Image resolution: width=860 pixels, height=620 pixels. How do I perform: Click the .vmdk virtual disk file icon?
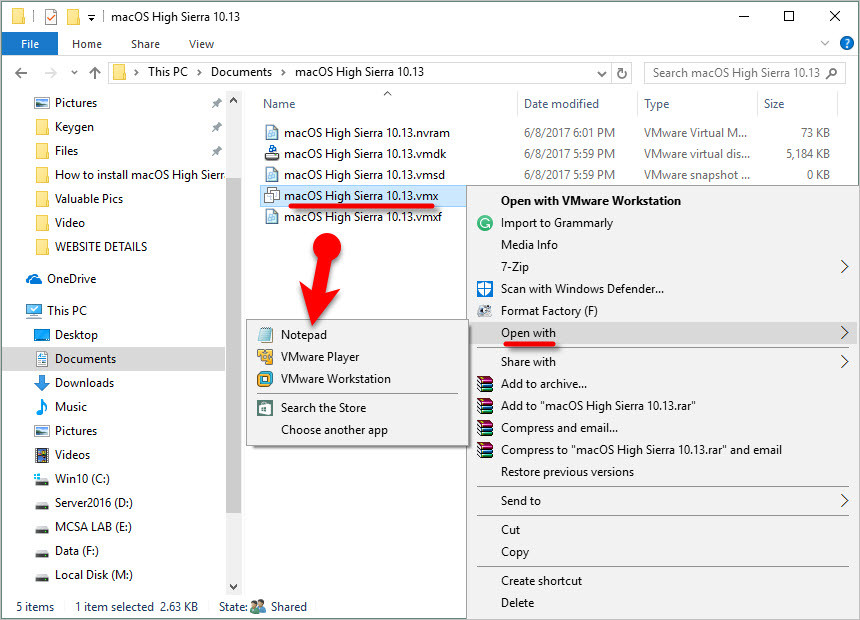pyautogui.click(x=271, y=153)
